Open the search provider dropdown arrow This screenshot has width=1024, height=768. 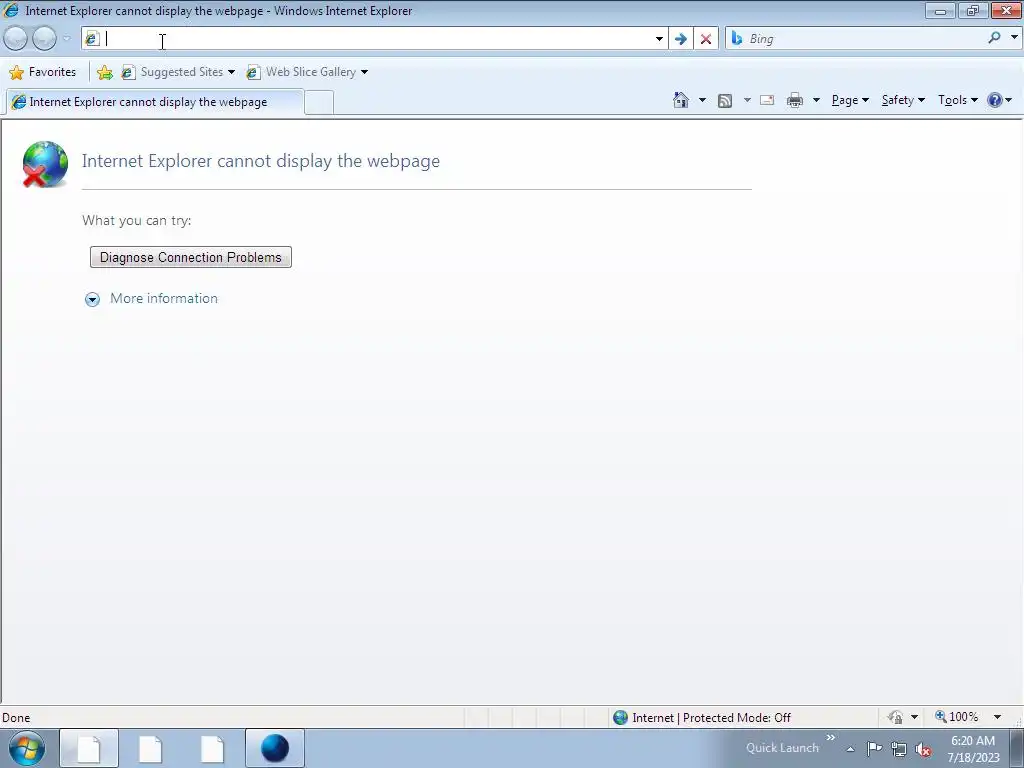(x=1014, y=38)
